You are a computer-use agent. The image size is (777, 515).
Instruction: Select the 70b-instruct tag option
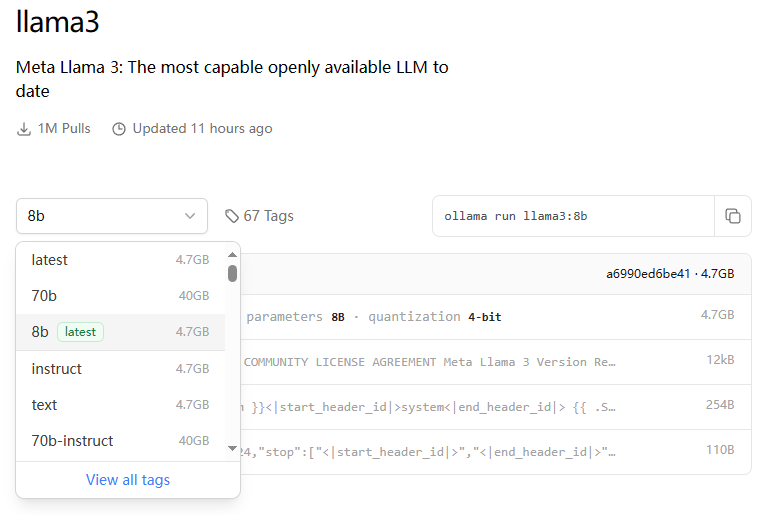(x=120, y=441)
